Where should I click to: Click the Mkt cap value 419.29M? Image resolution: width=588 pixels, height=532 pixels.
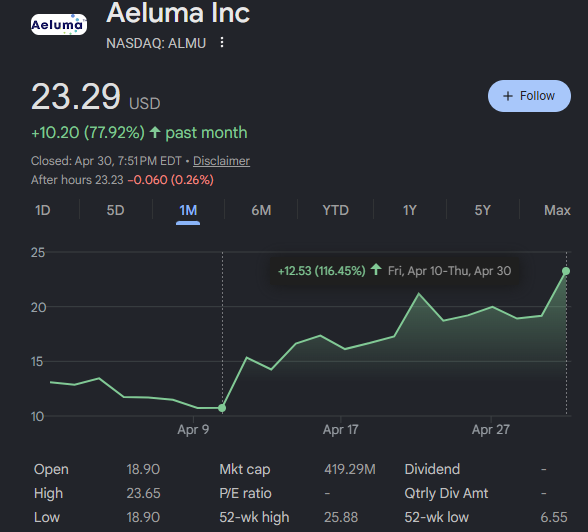pos(350,469)
